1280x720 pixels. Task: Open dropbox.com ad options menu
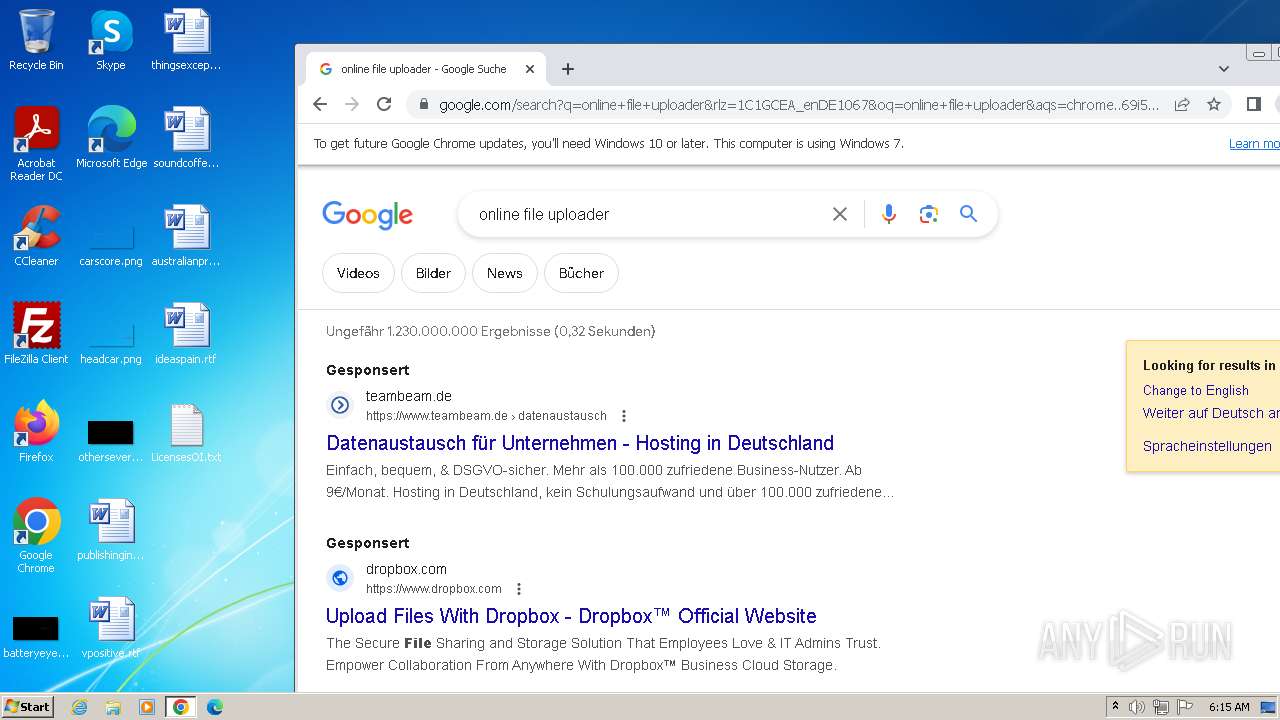(519, 589)
